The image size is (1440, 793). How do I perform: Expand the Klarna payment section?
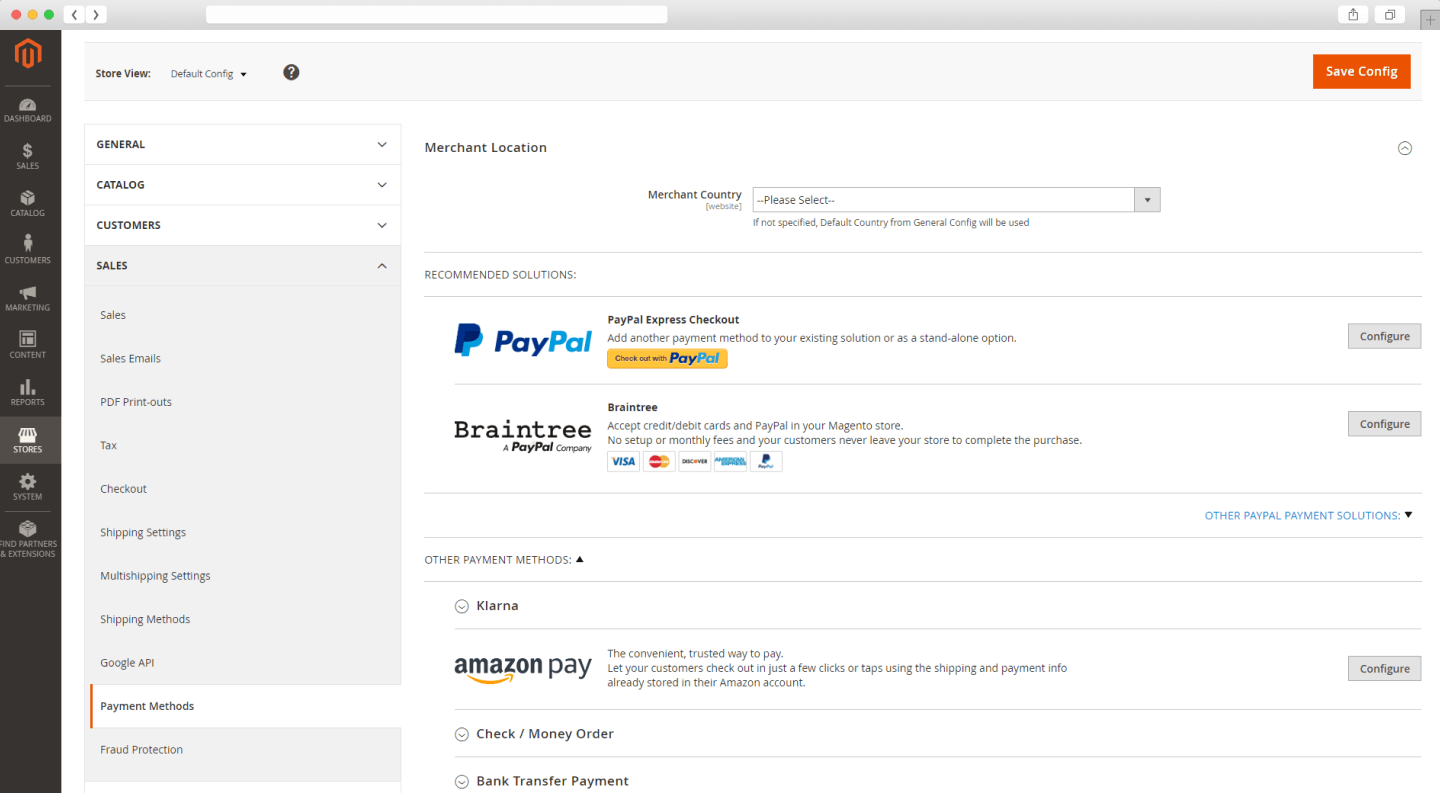click(x=487, y=606)
